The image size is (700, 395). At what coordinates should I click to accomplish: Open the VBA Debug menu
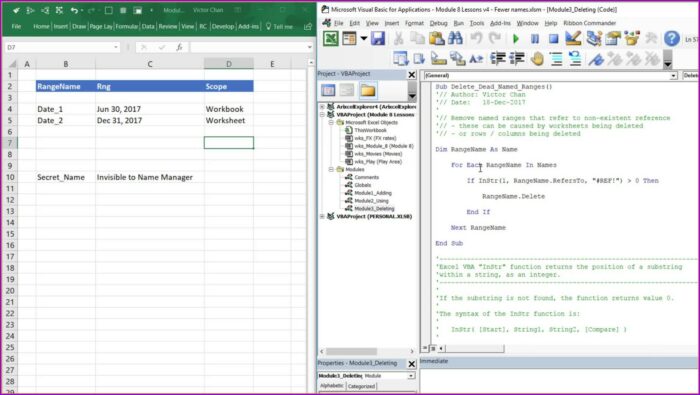[438, 23]
